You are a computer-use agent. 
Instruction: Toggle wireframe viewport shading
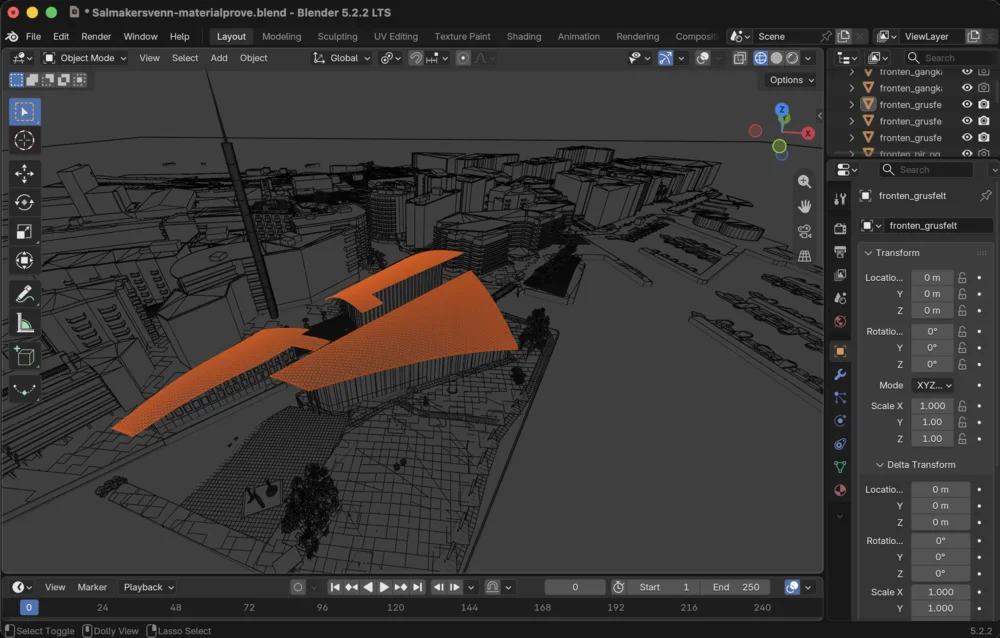(x=760, y=58)
